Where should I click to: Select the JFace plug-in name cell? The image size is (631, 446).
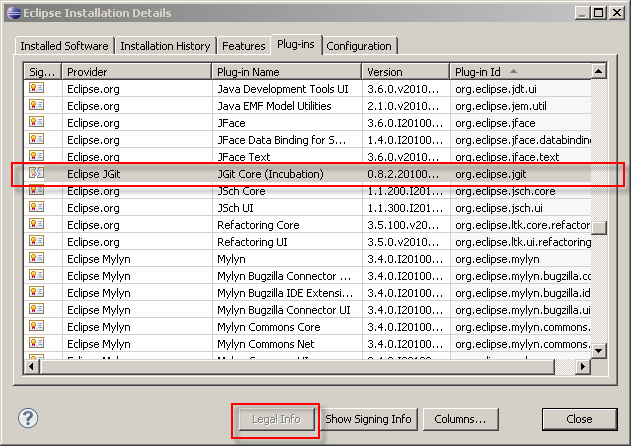pyautogui.click(x=231, y=123)
